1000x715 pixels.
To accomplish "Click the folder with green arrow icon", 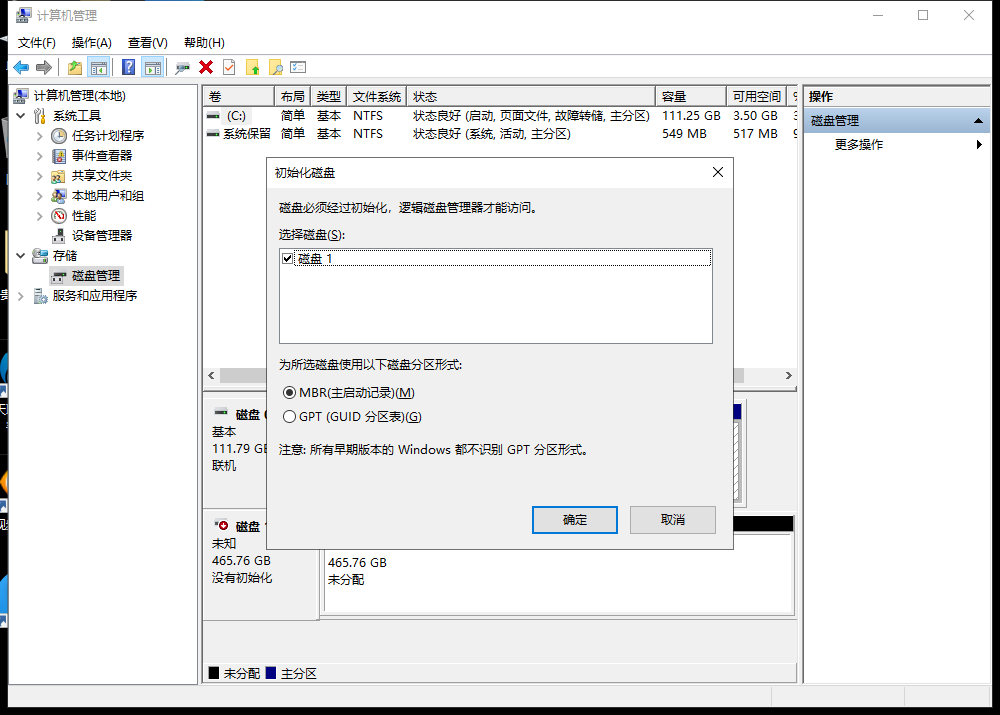I will click(x=253, y=67).
